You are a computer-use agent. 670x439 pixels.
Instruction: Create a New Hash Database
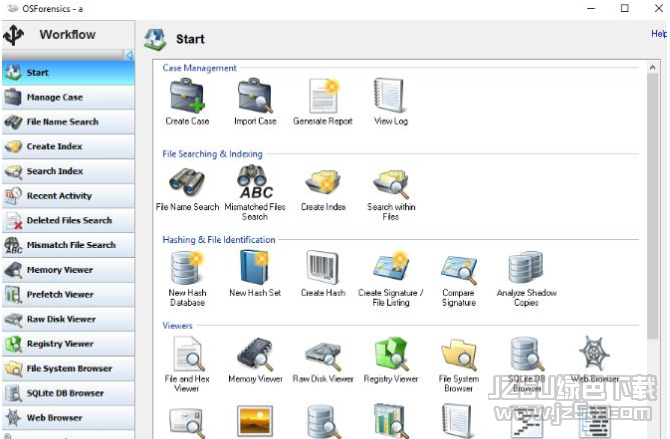pyautogui.click(x=187, y=268)
